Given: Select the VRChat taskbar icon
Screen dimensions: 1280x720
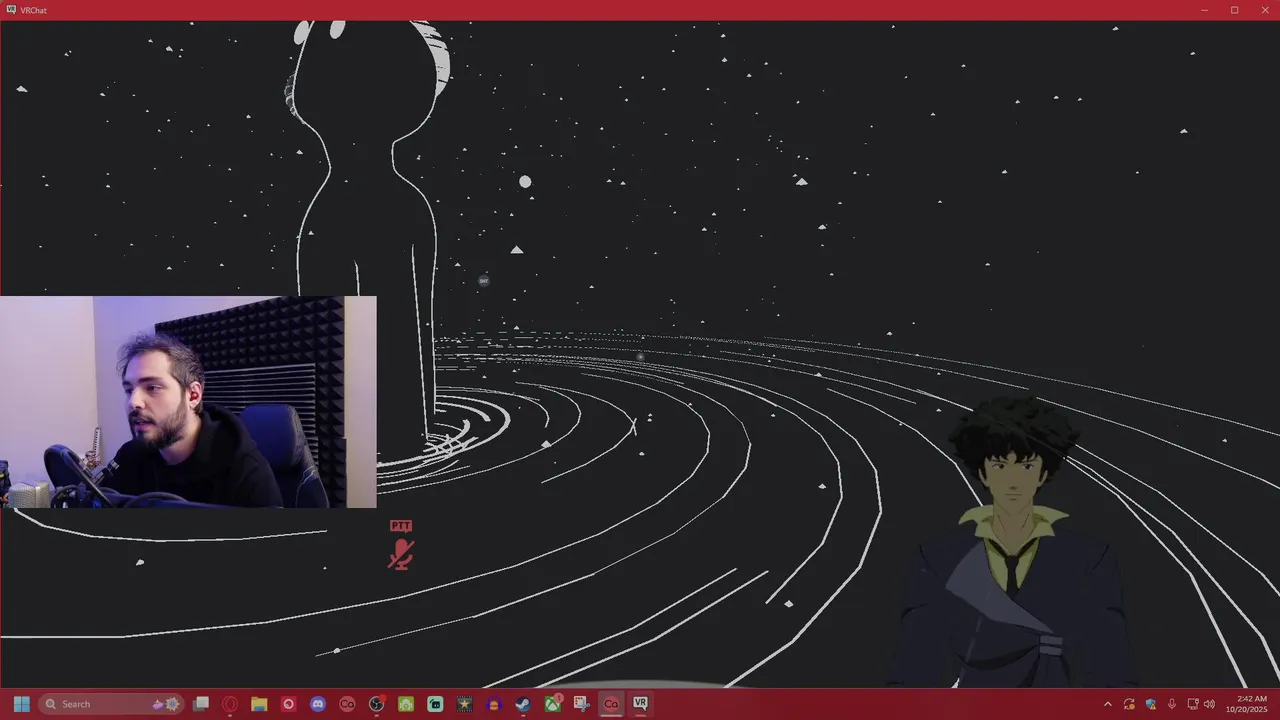Looking at the screenshot, I should click(x=640, y=704).
